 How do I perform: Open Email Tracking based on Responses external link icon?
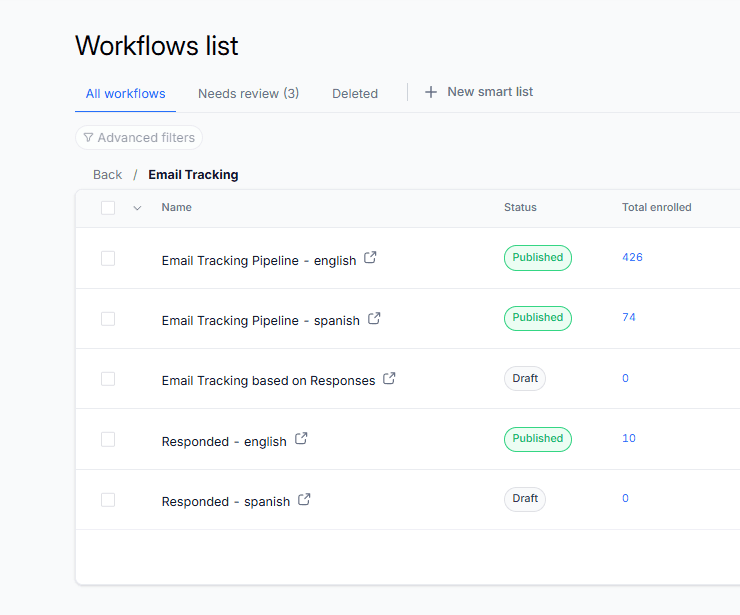click(389, 378)
